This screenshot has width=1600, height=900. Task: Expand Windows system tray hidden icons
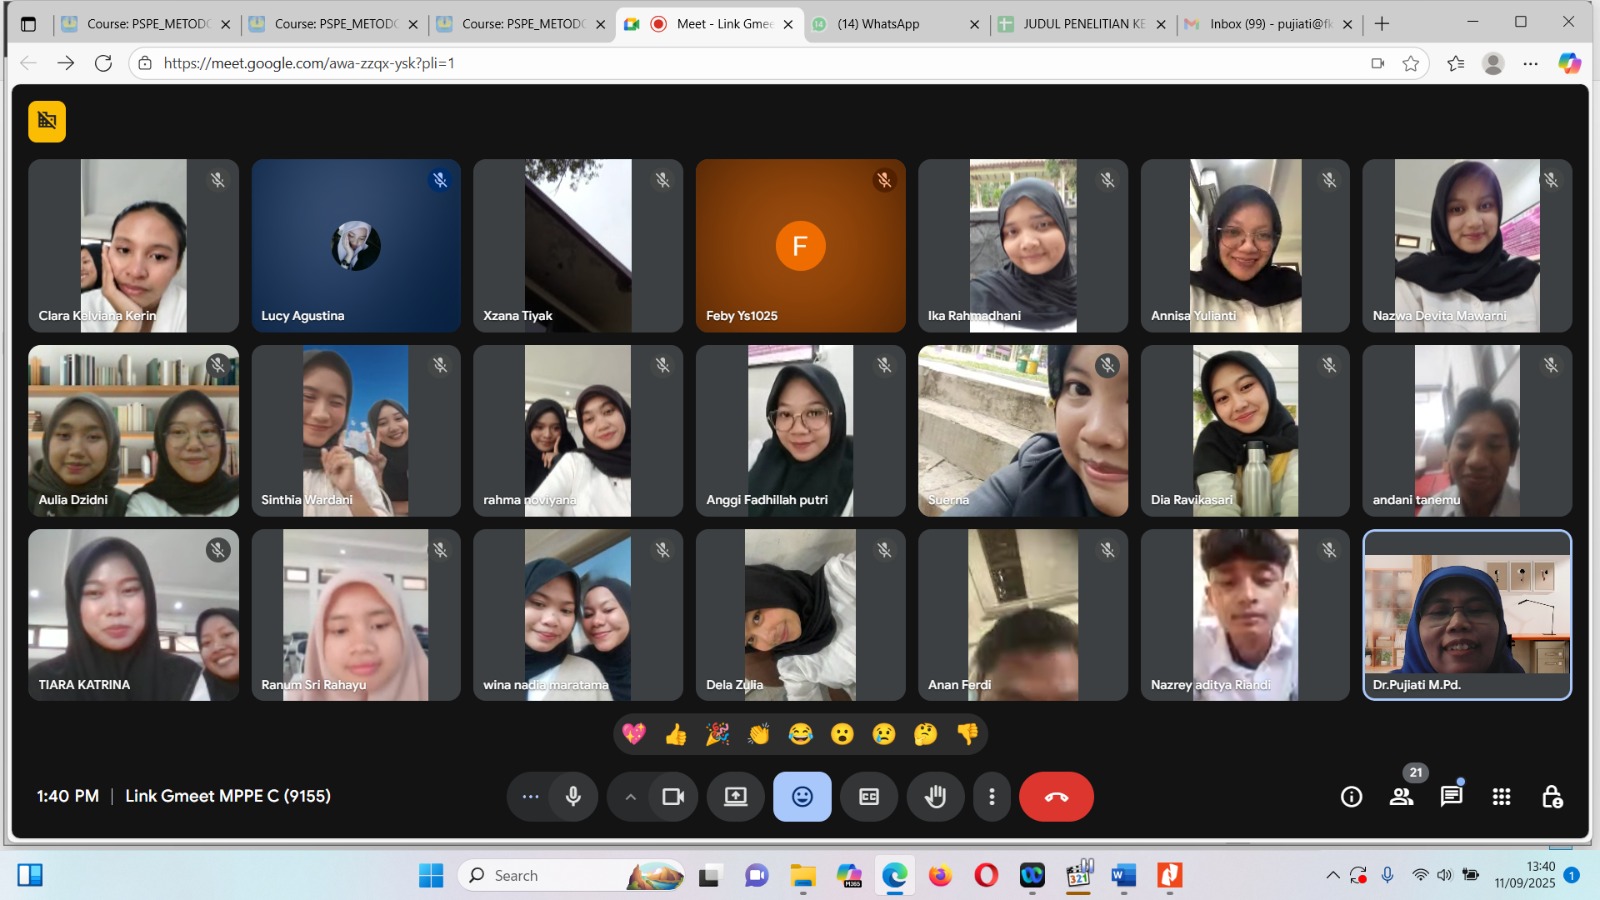tap(1332, 876)
